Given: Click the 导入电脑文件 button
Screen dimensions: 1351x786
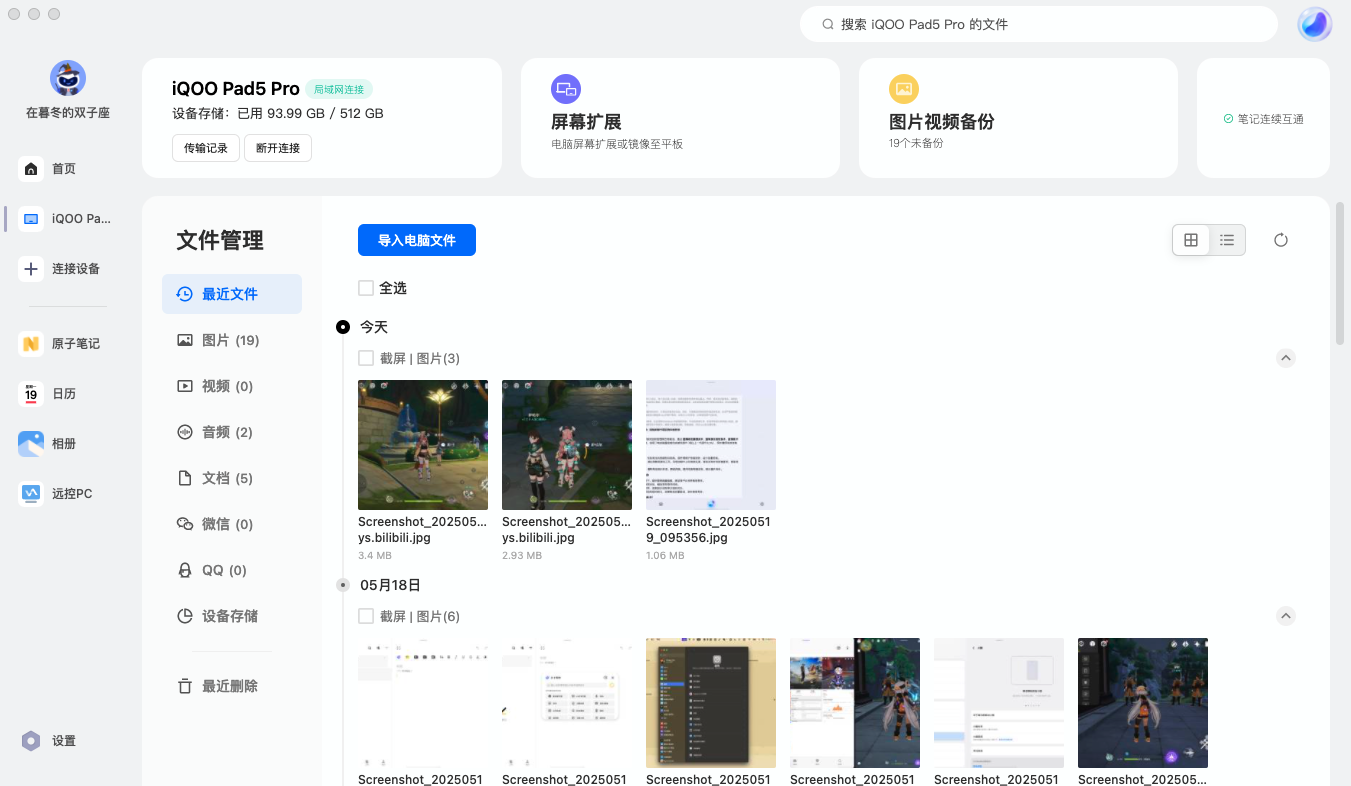Looking at the screenshot, I should point(417,240).
